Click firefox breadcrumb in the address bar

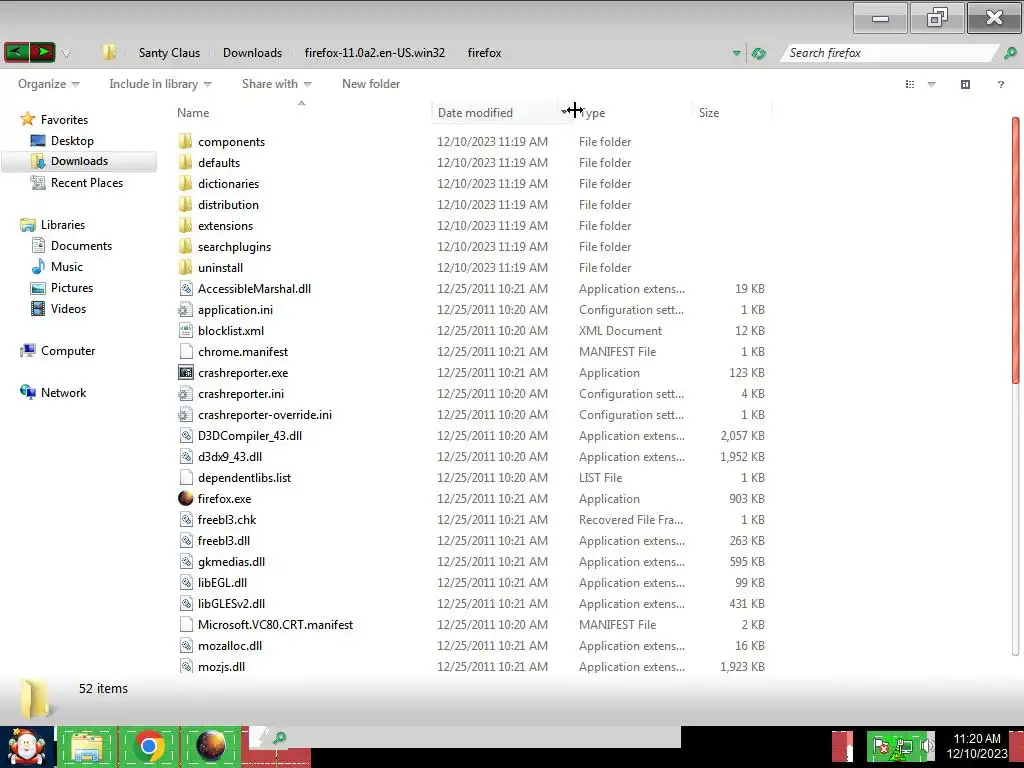[x=484, y=53]
